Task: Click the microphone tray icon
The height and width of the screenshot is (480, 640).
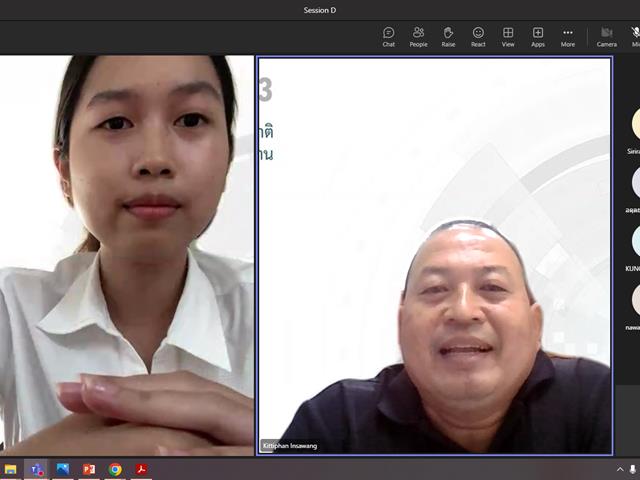Action: pos(633,469)
